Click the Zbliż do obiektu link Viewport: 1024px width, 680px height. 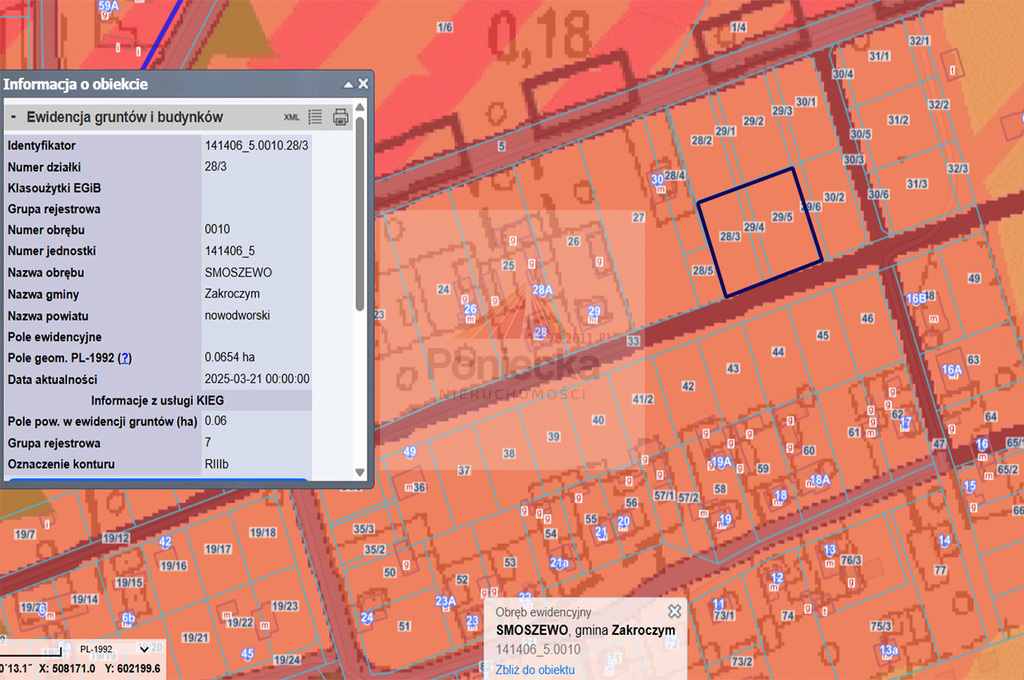coord(535,669)
